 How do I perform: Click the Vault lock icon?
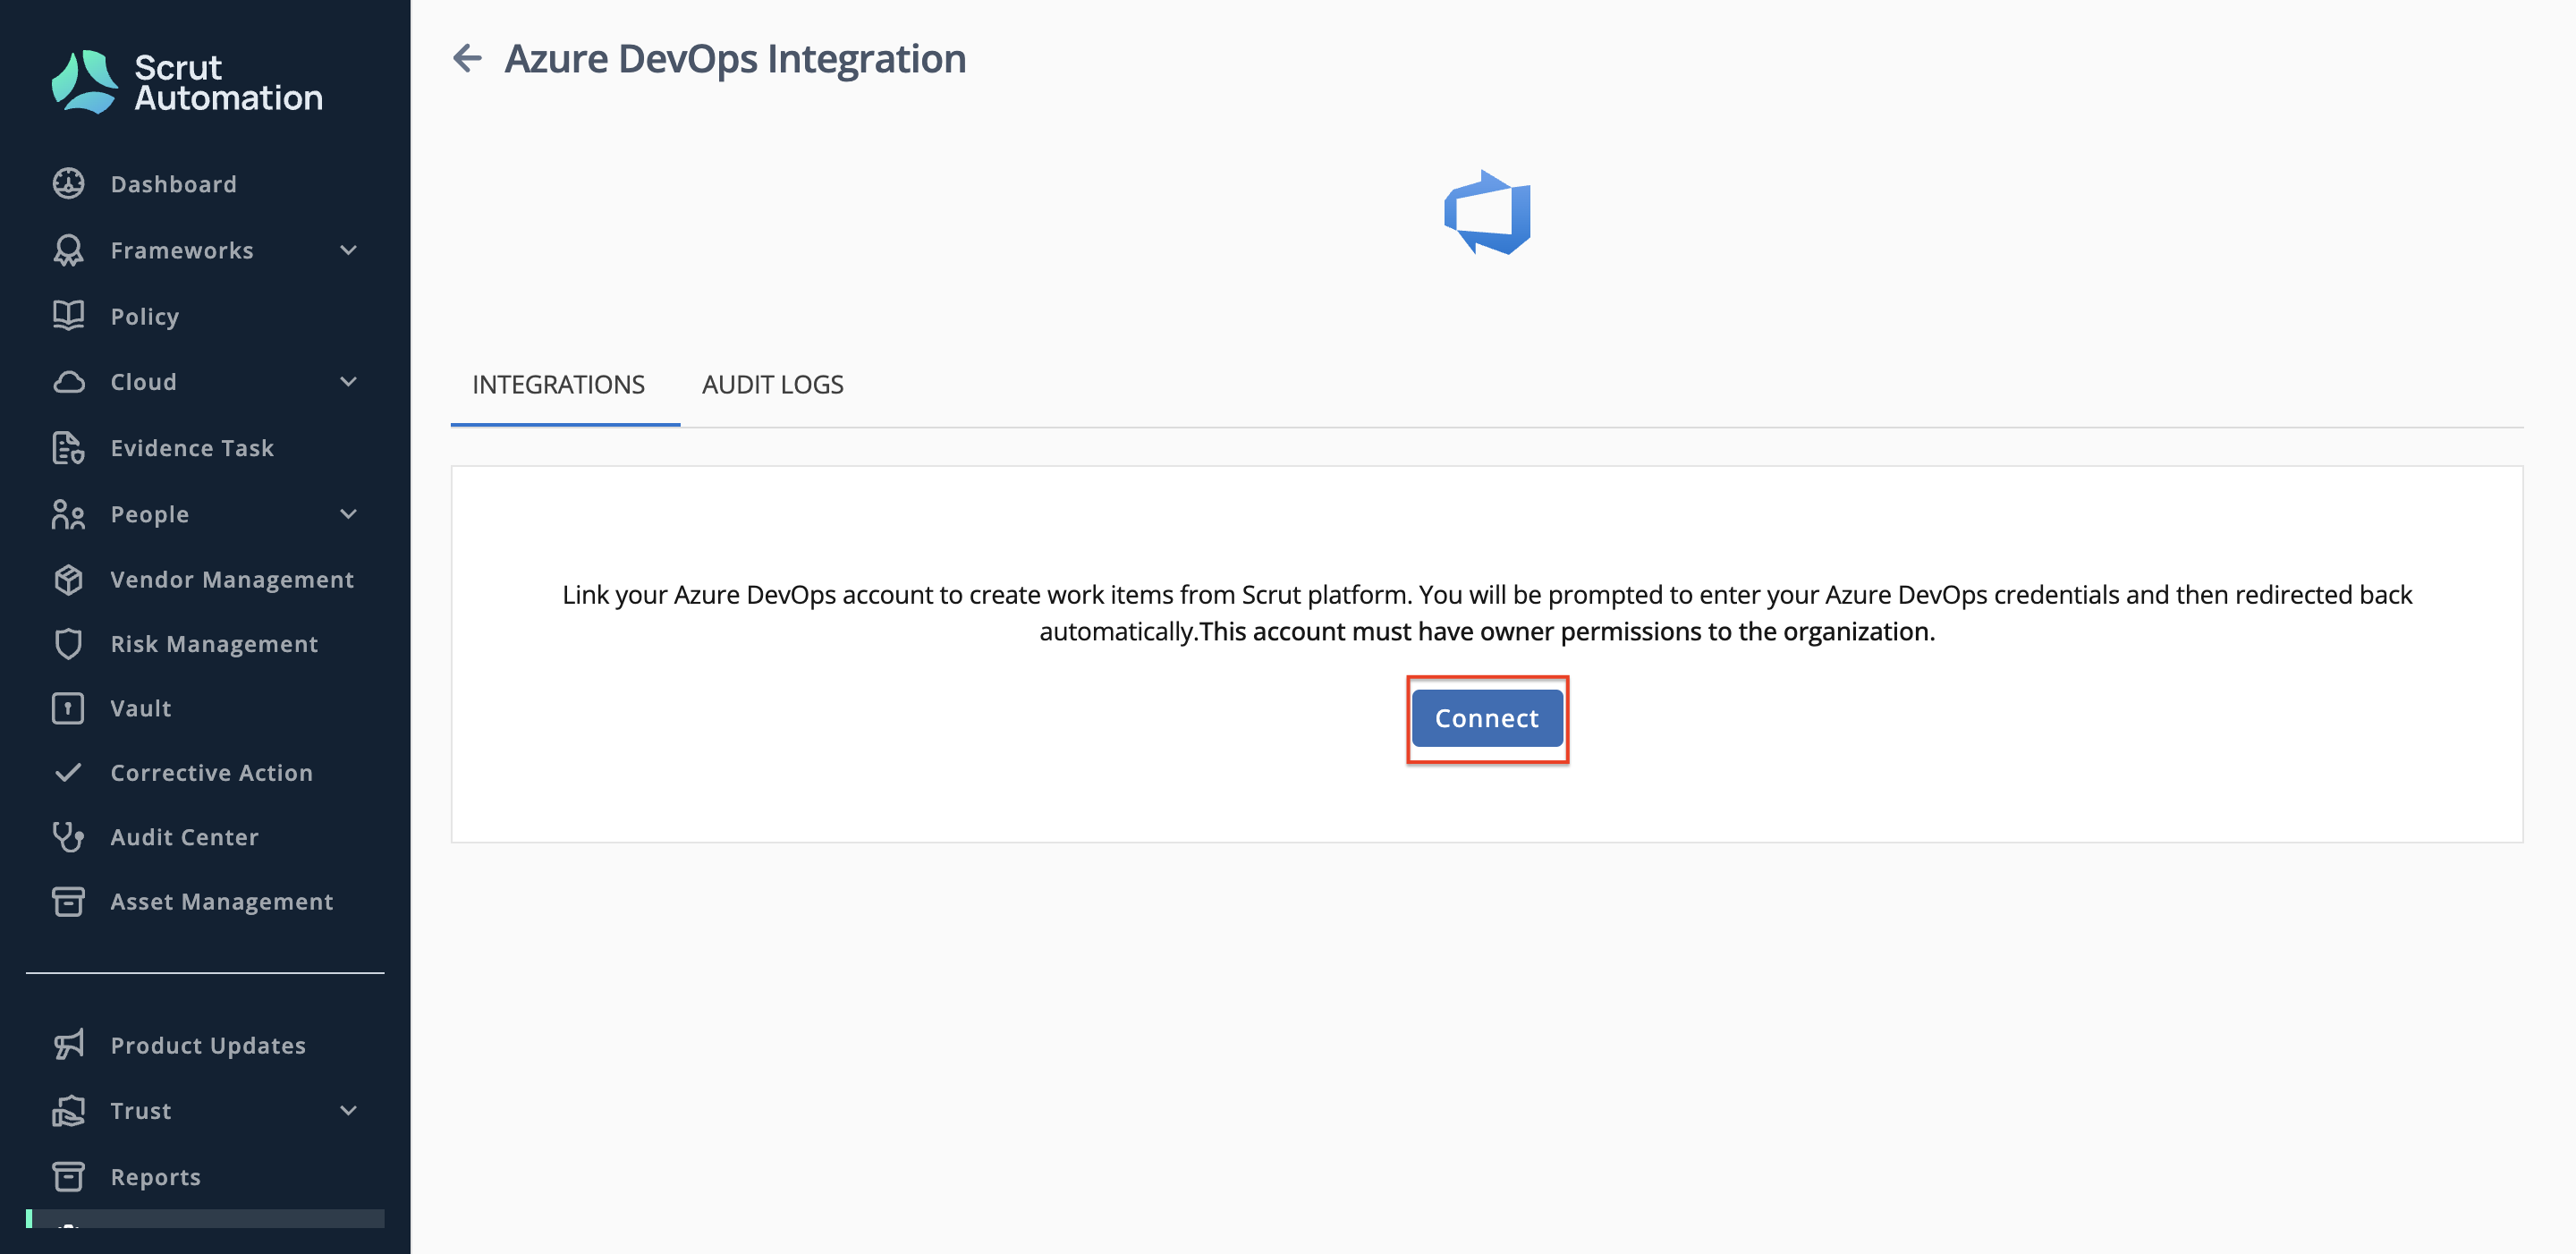point(68,709)
